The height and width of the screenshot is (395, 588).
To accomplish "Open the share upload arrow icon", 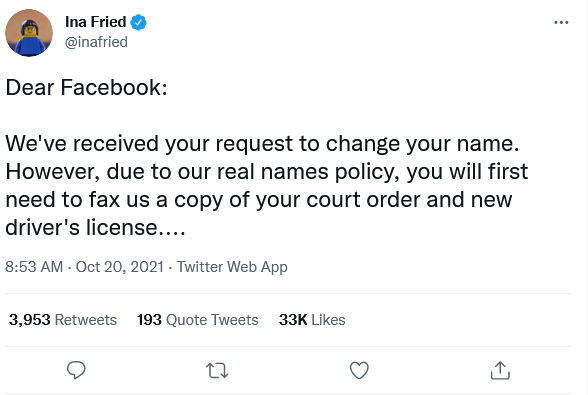I will tap(500, 370).
